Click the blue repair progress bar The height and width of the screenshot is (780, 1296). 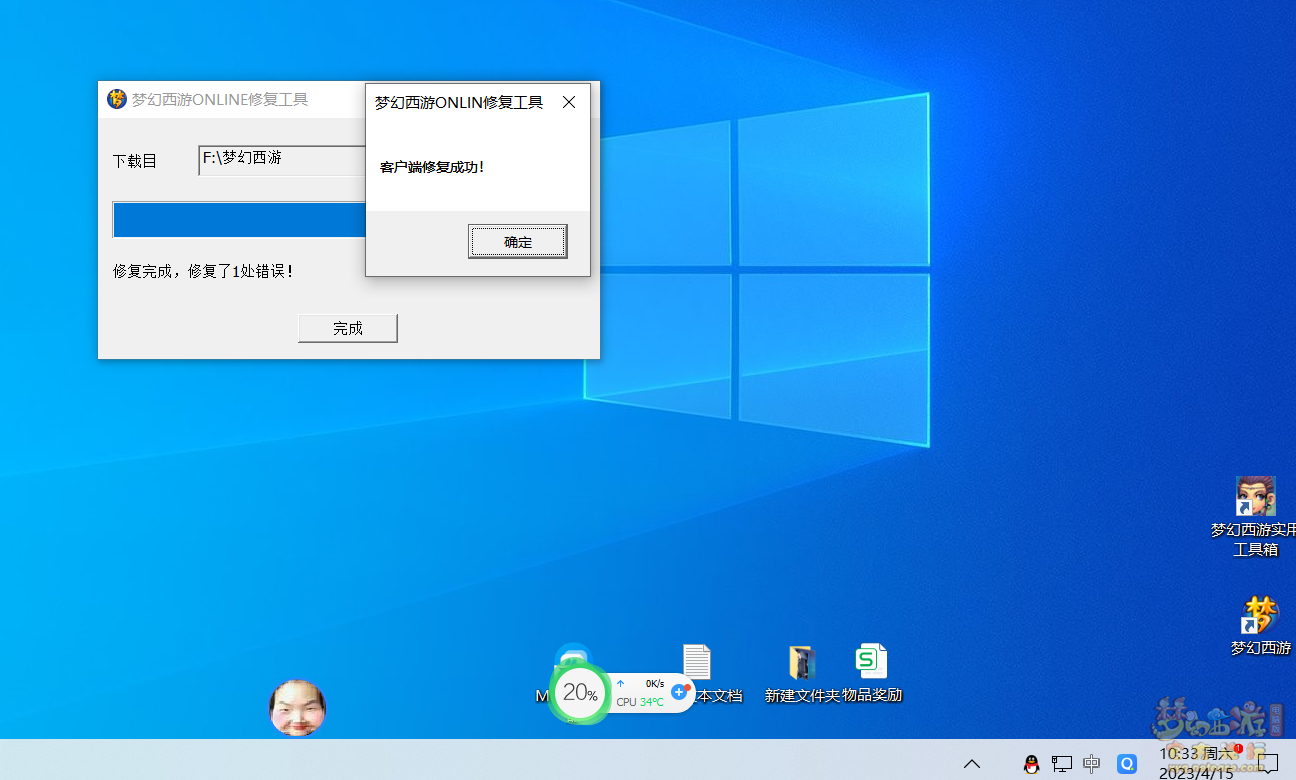pos(240,220)
